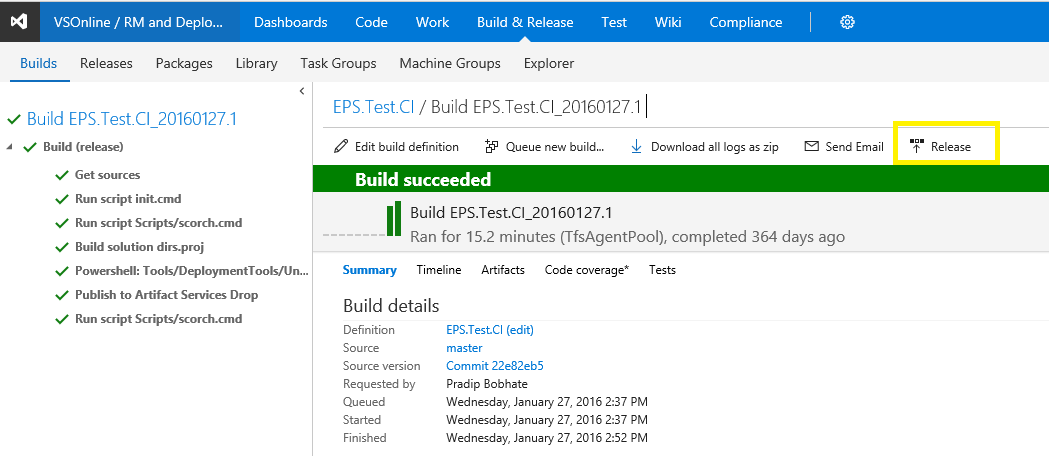This screenshot has width=1049, height=456.
Task: Switch to the Tests tab
Action: coord(662,270)
